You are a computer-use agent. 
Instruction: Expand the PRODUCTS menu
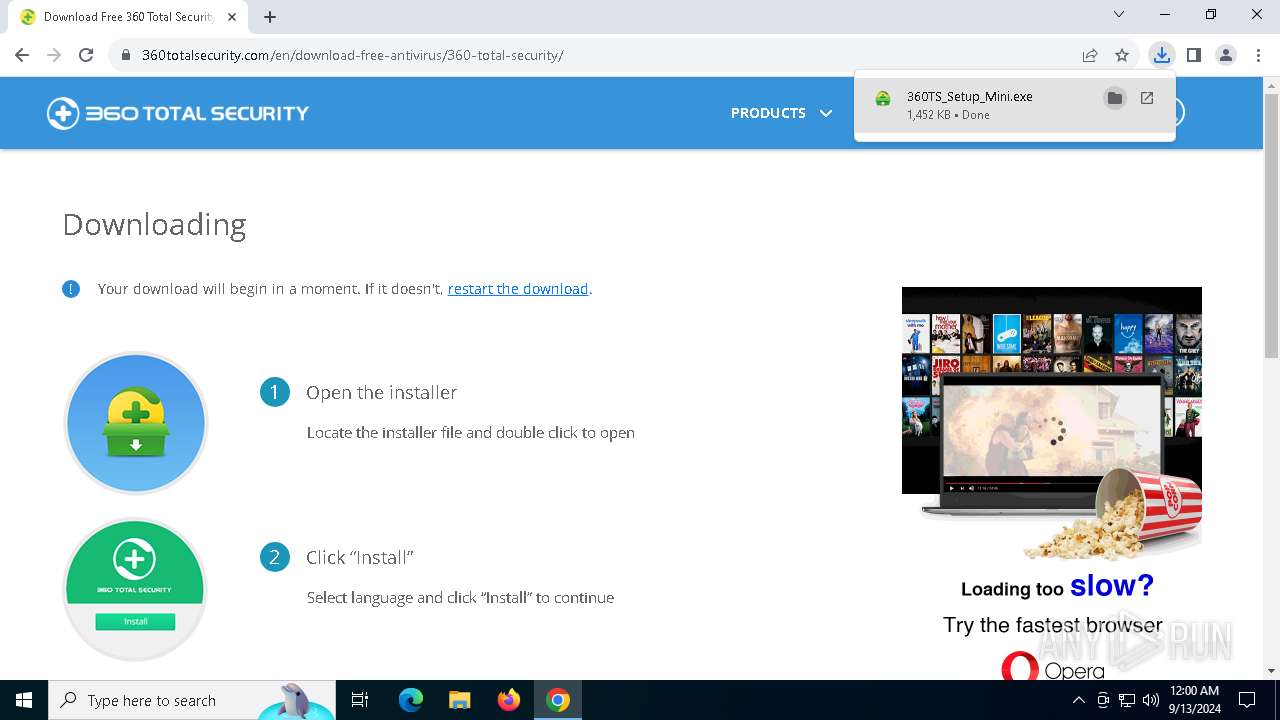pos(781,113)
